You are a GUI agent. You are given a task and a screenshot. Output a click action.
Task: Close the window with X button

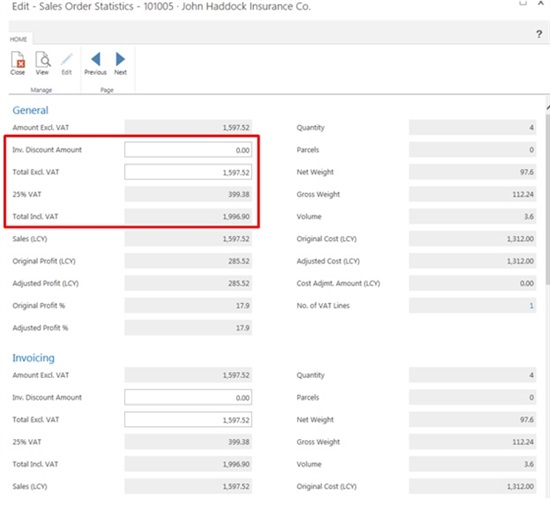[541, 3]
